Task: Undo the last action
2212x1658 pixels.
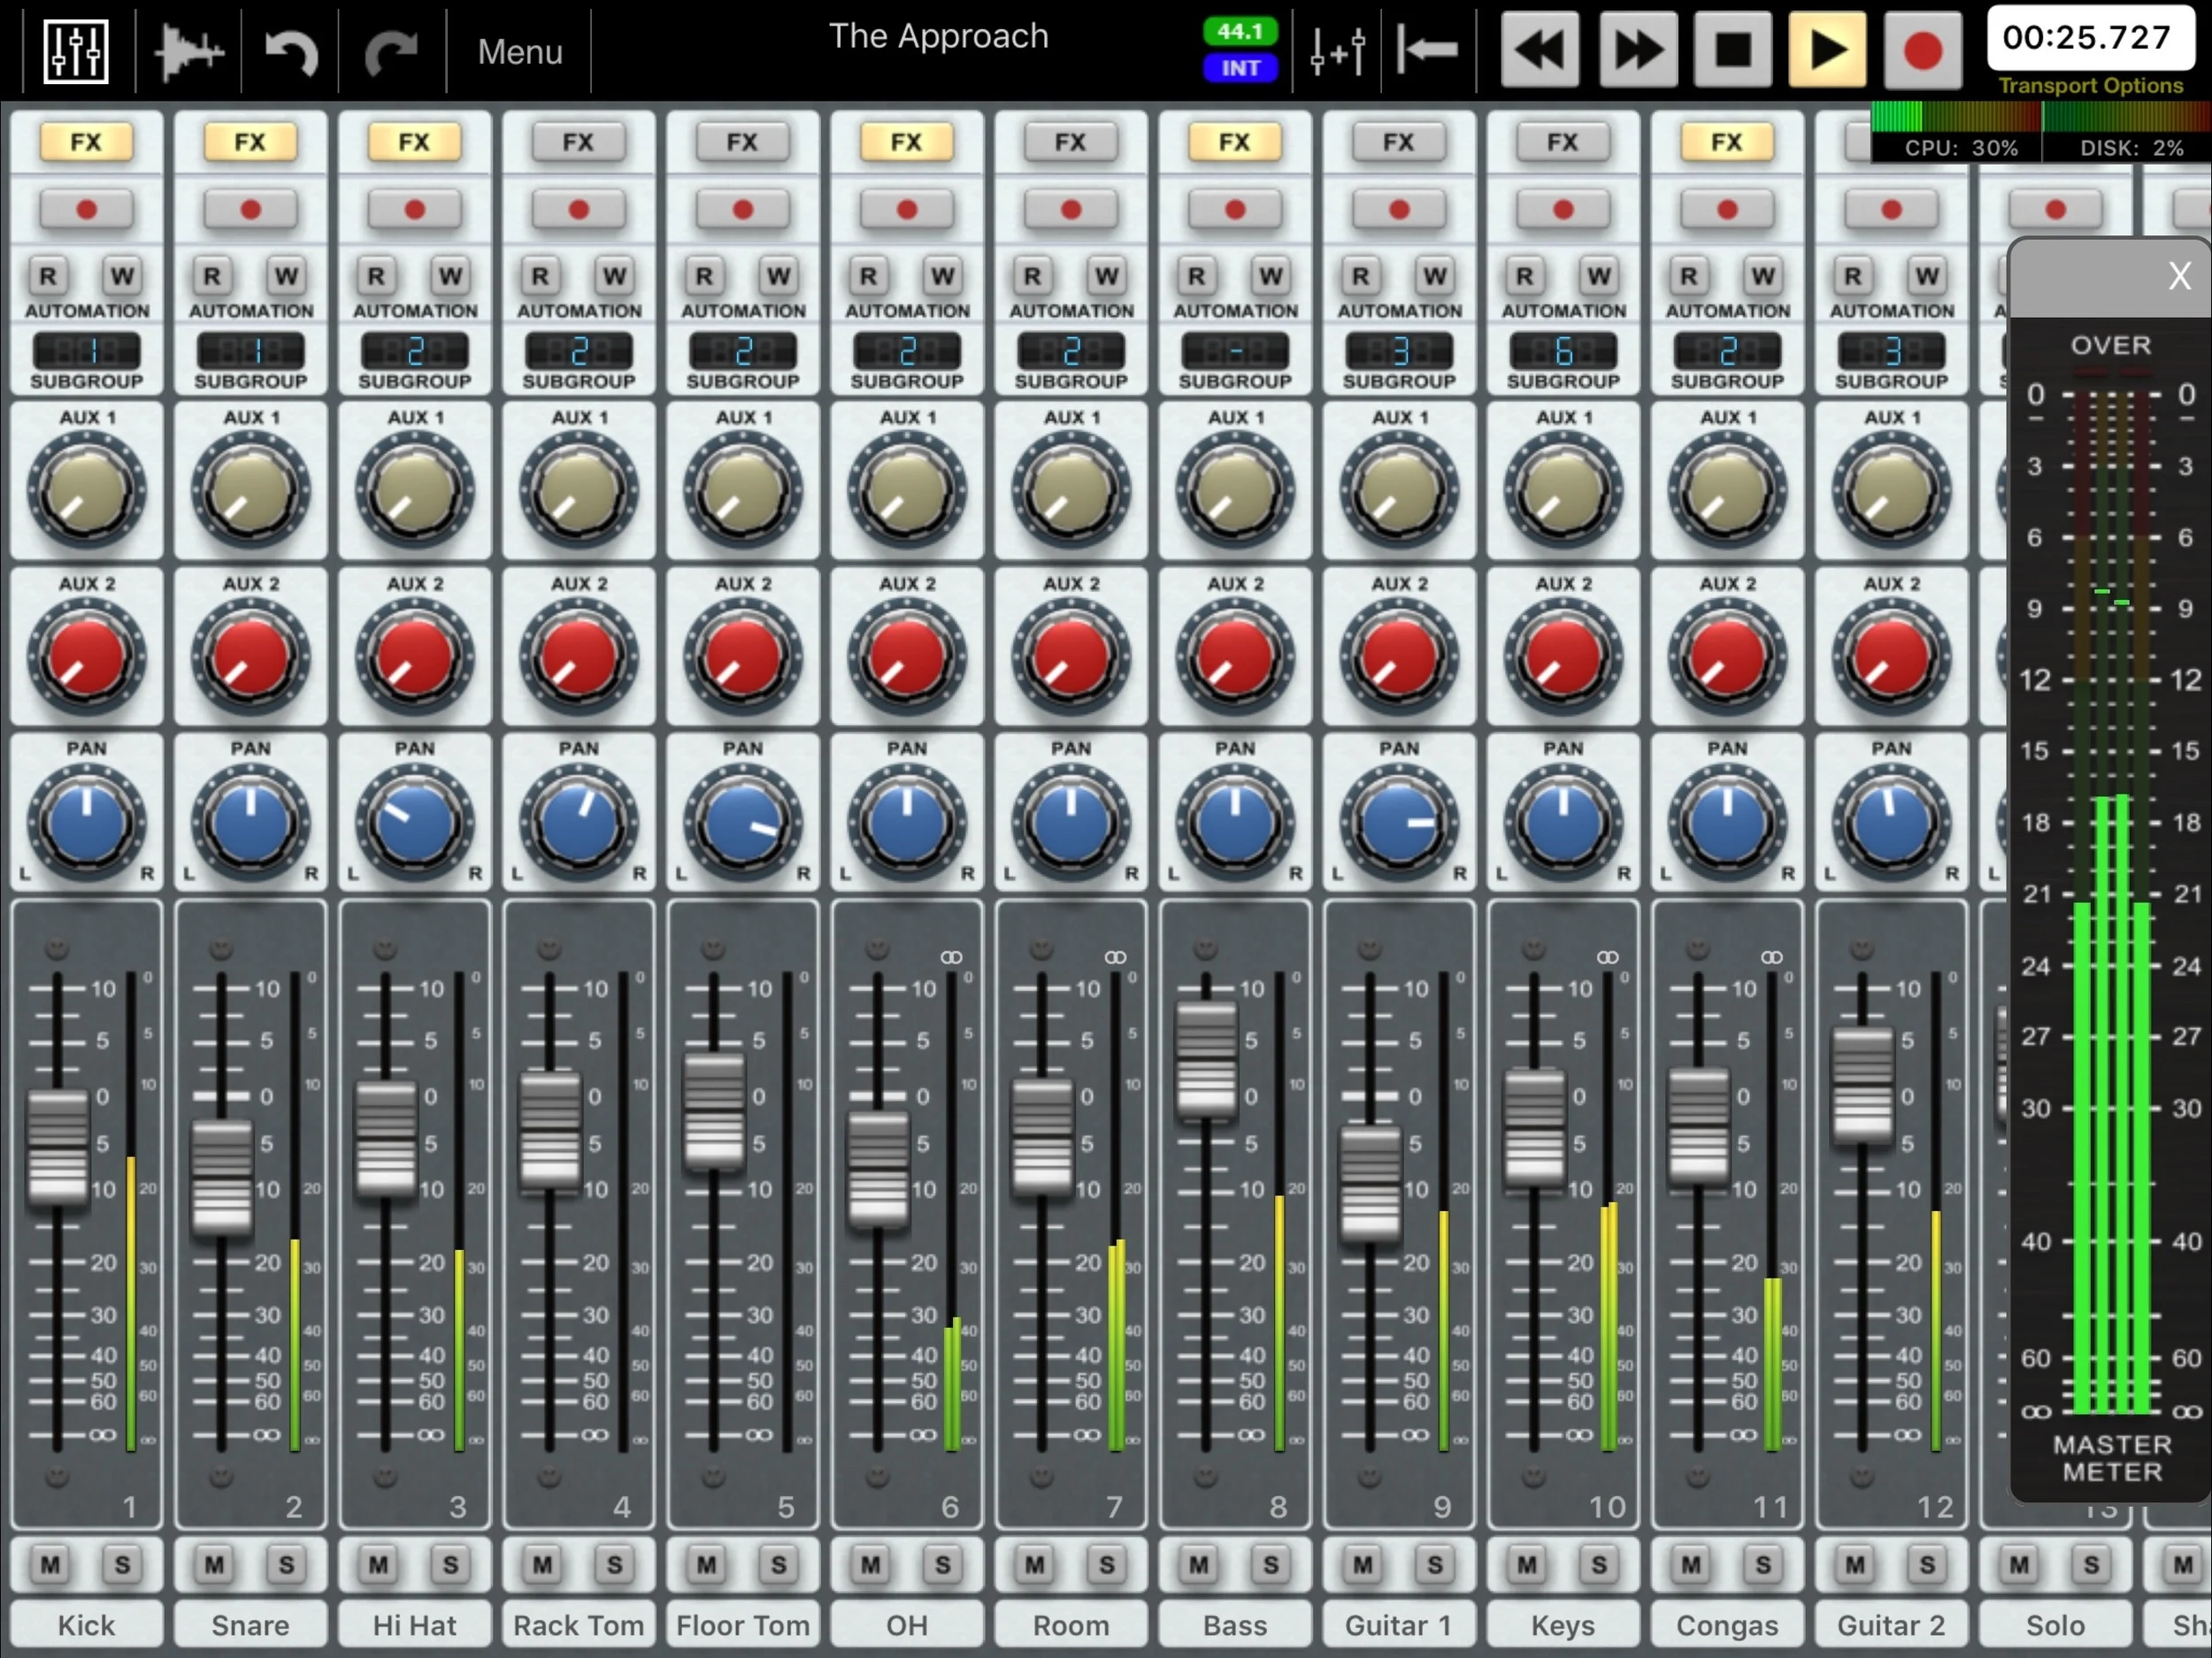Action: point(291,51)
